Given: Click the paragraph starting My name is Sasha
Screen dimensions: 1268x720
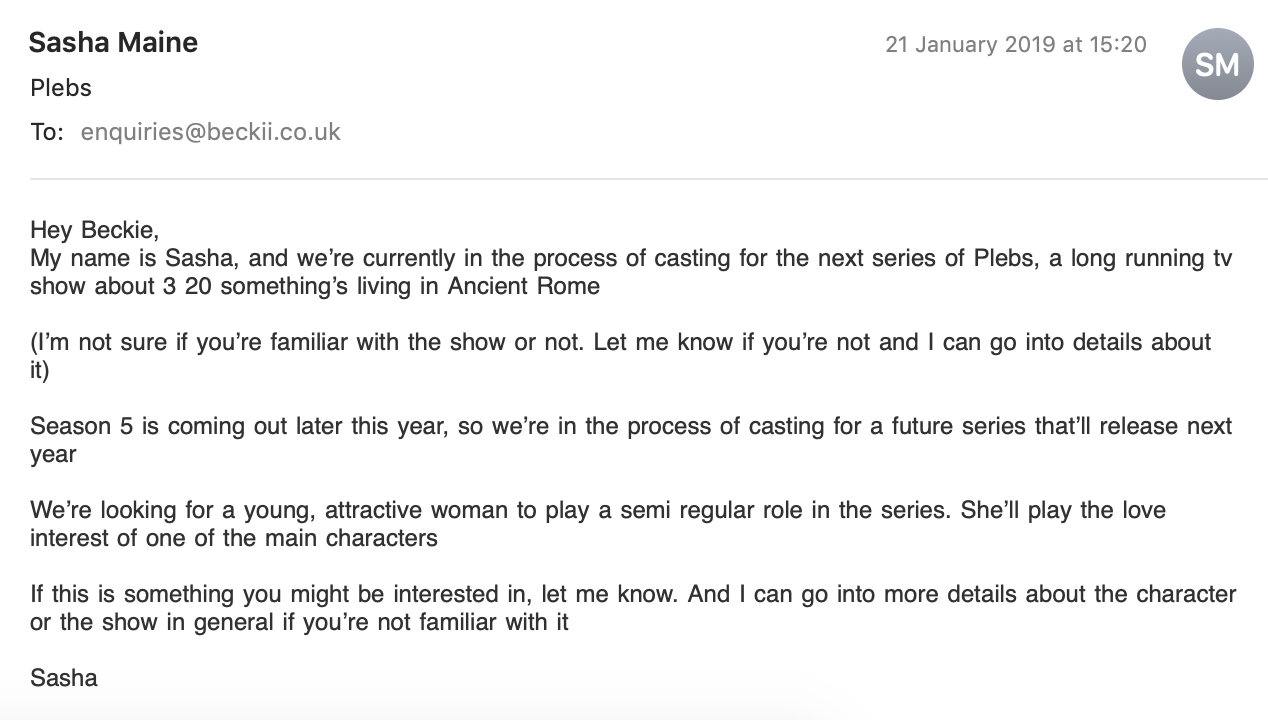Looking at the screenshot, I should point(631,272).
